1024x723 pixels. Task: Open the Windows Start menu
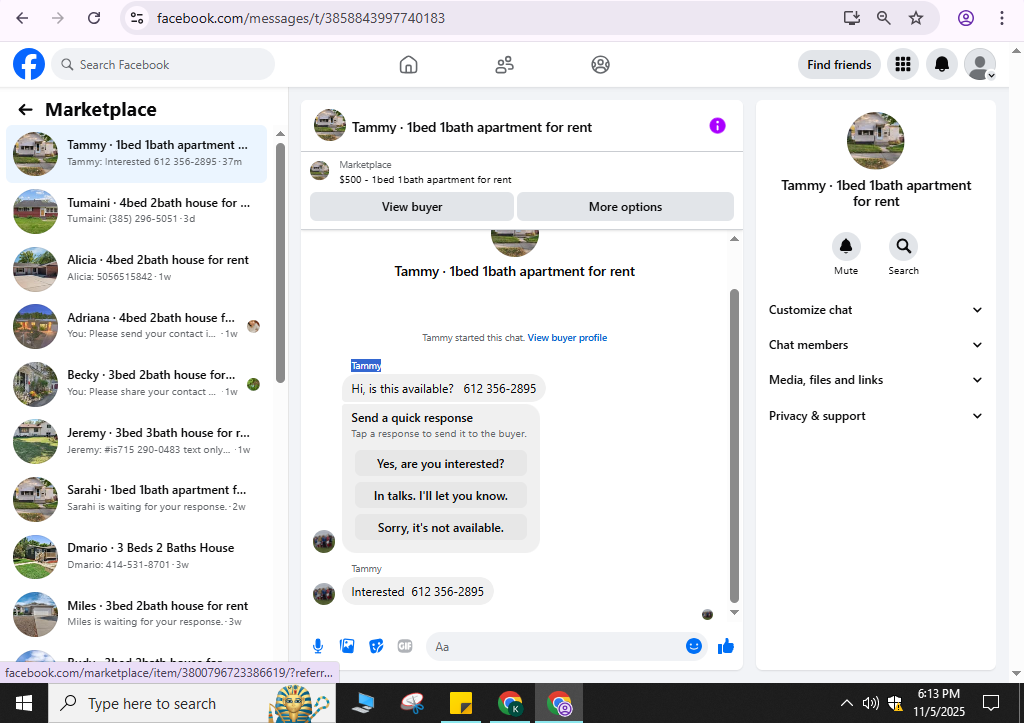point(24,703)
